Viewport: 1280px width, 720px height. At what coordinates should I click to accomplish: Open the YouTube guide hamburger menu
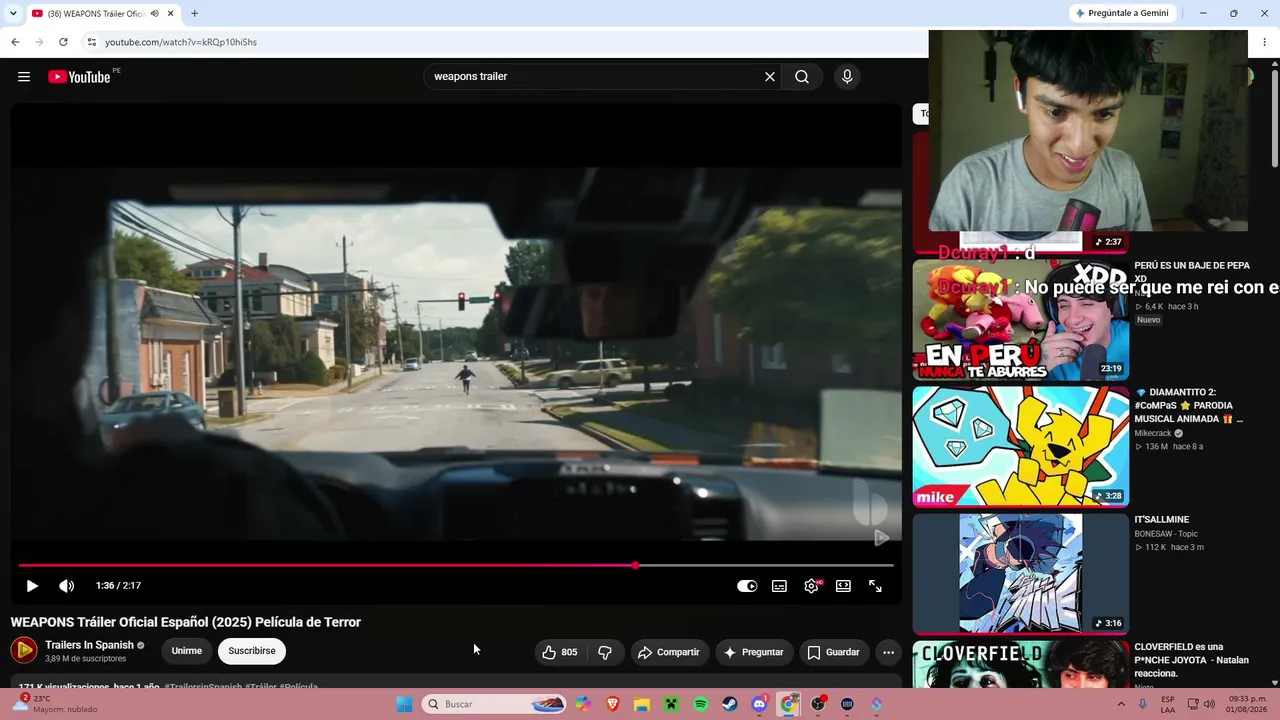tap(24, 77)
